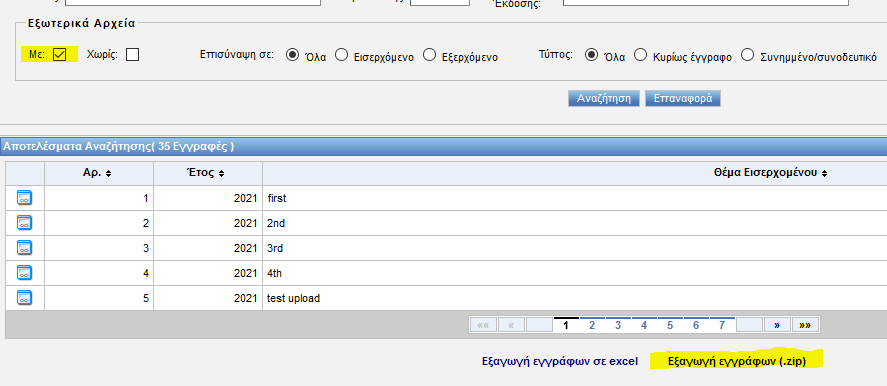The height and width of the screenshot is (386, 887).
Task: Jump to last page with '»»' button
Action: click(806, 325)
